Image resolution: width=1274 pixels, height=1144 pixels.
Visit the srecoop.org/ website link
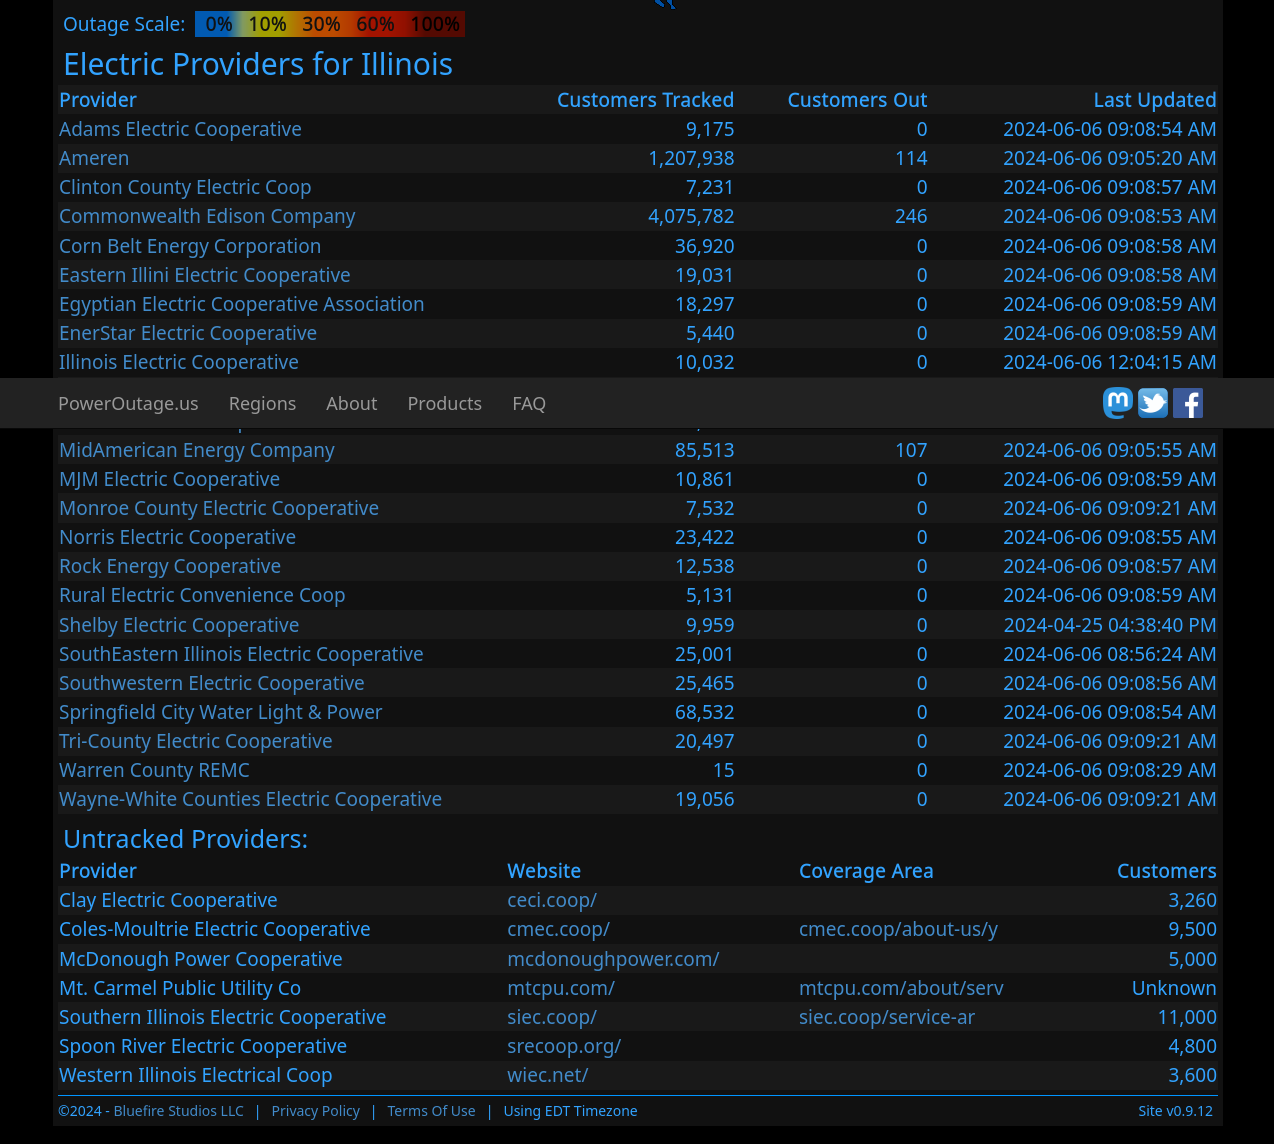pos(564,1046)
